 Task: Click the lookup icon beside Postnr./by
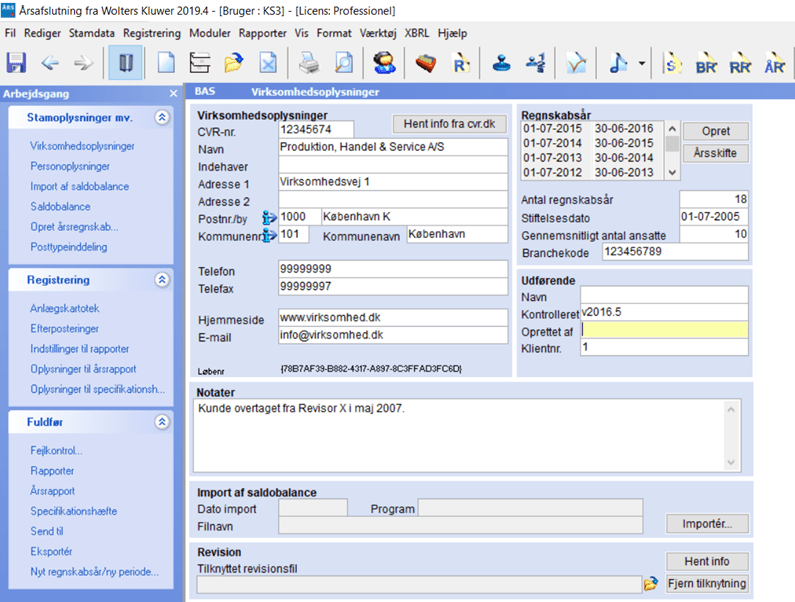pyautogui.click(x=268, y=216)
